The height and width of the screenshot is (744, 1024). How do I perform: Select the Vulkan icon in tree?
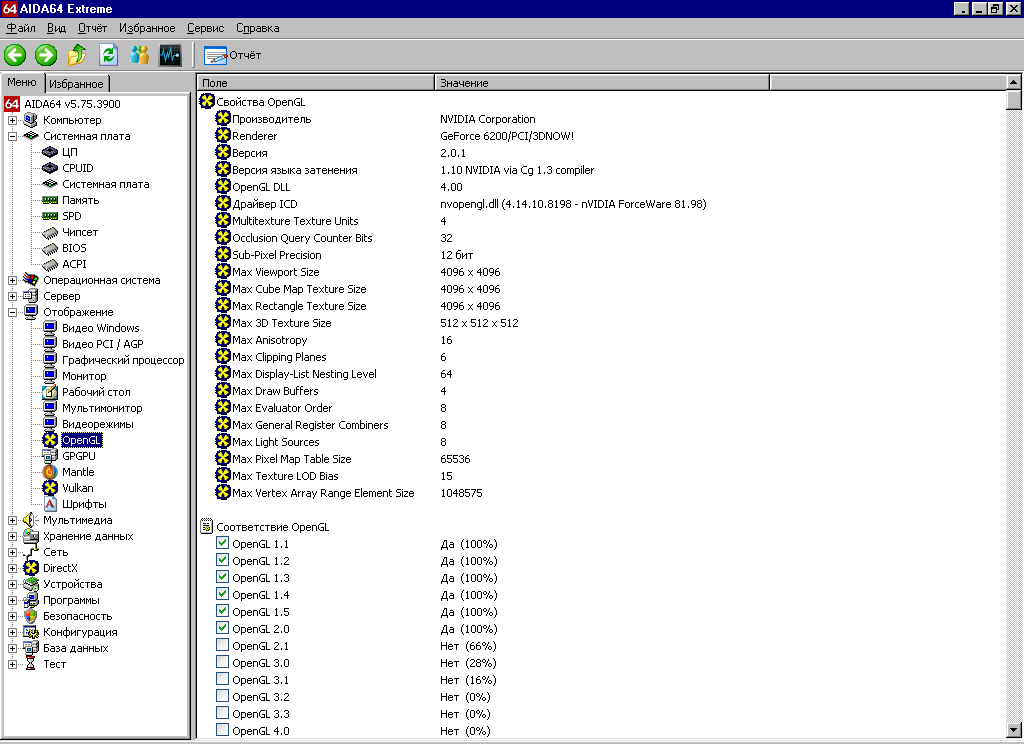(x=50, y=488)
